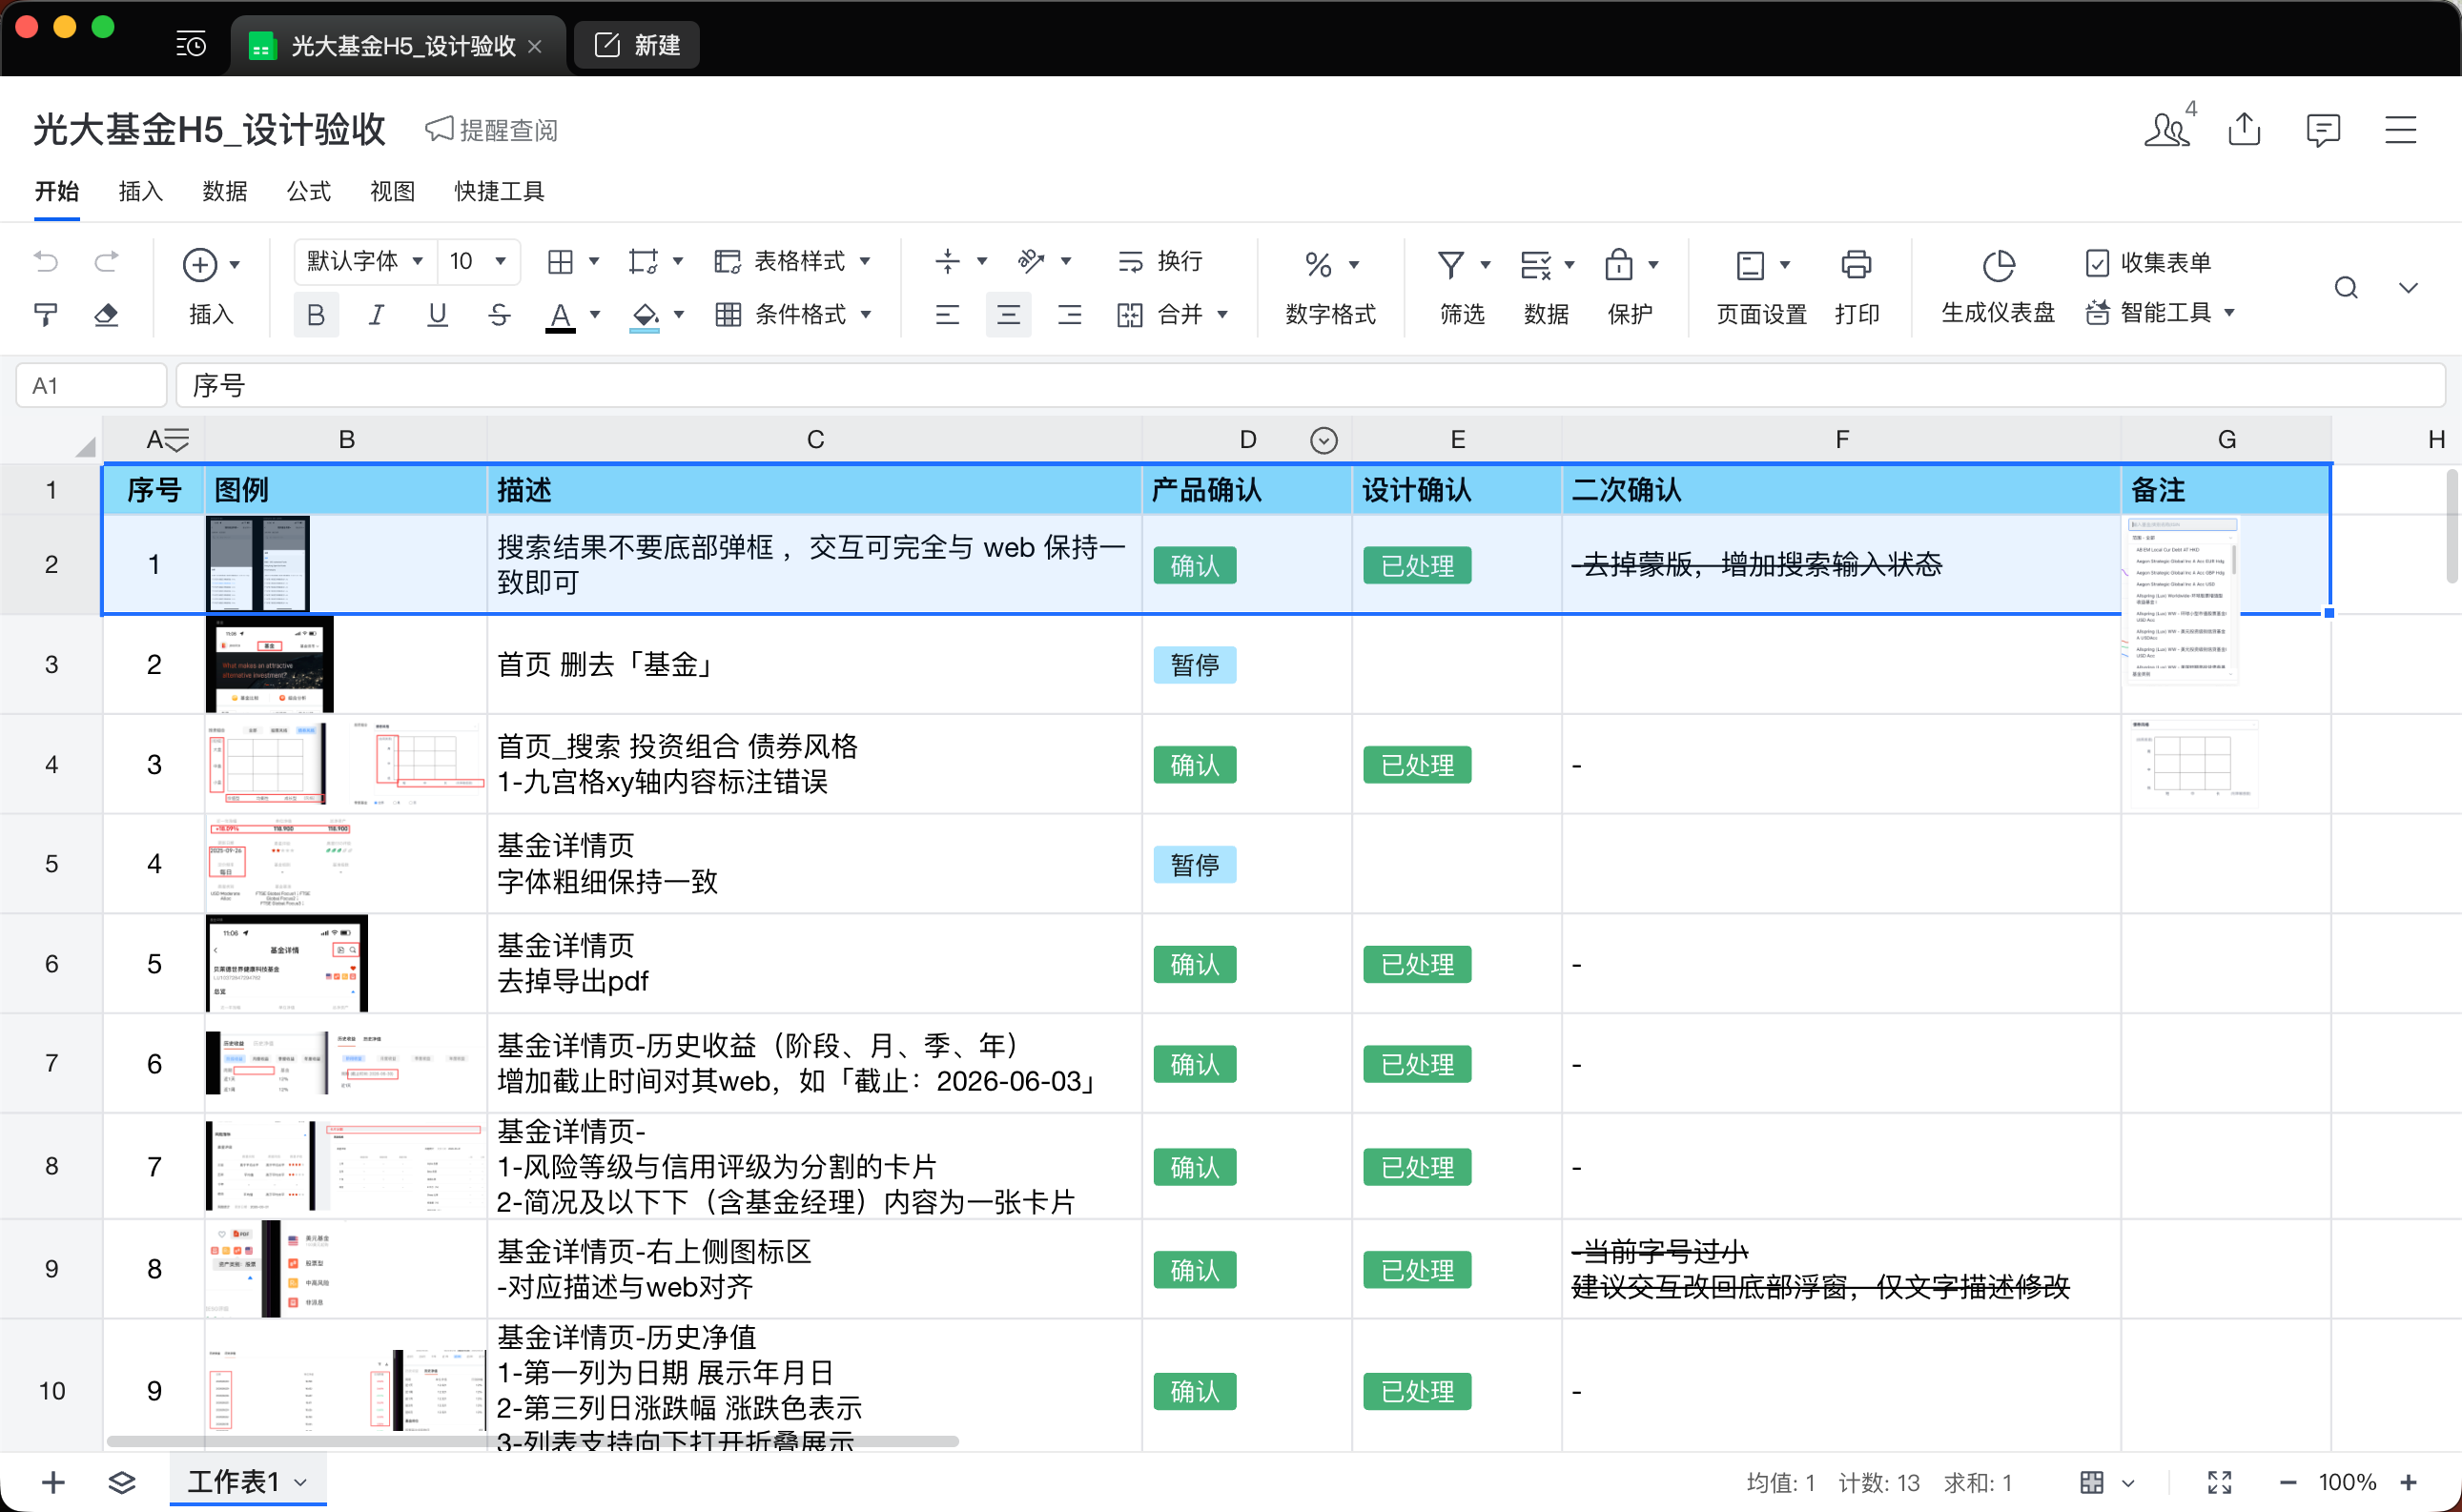Screen dimensions: 2462x1512
Task: Click the share upload icon
Action: tap(2245, 129)
